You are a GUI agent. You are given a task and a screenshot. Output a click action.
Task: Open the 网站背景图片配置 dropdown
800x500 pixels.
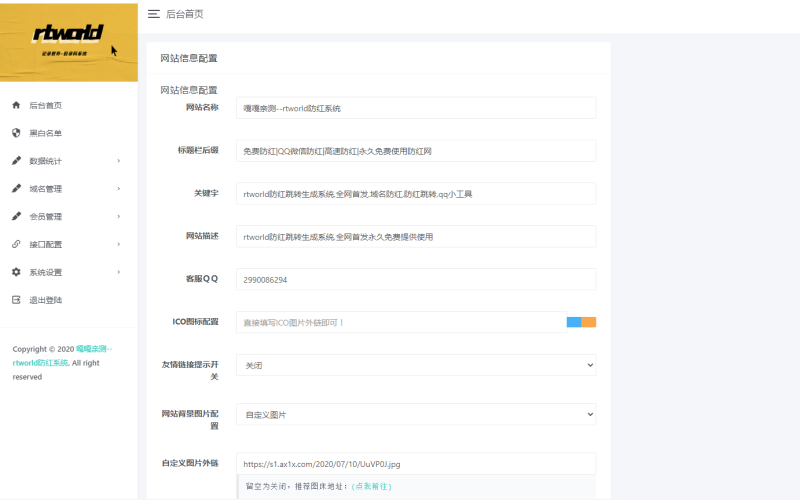[x=416, y=414]
